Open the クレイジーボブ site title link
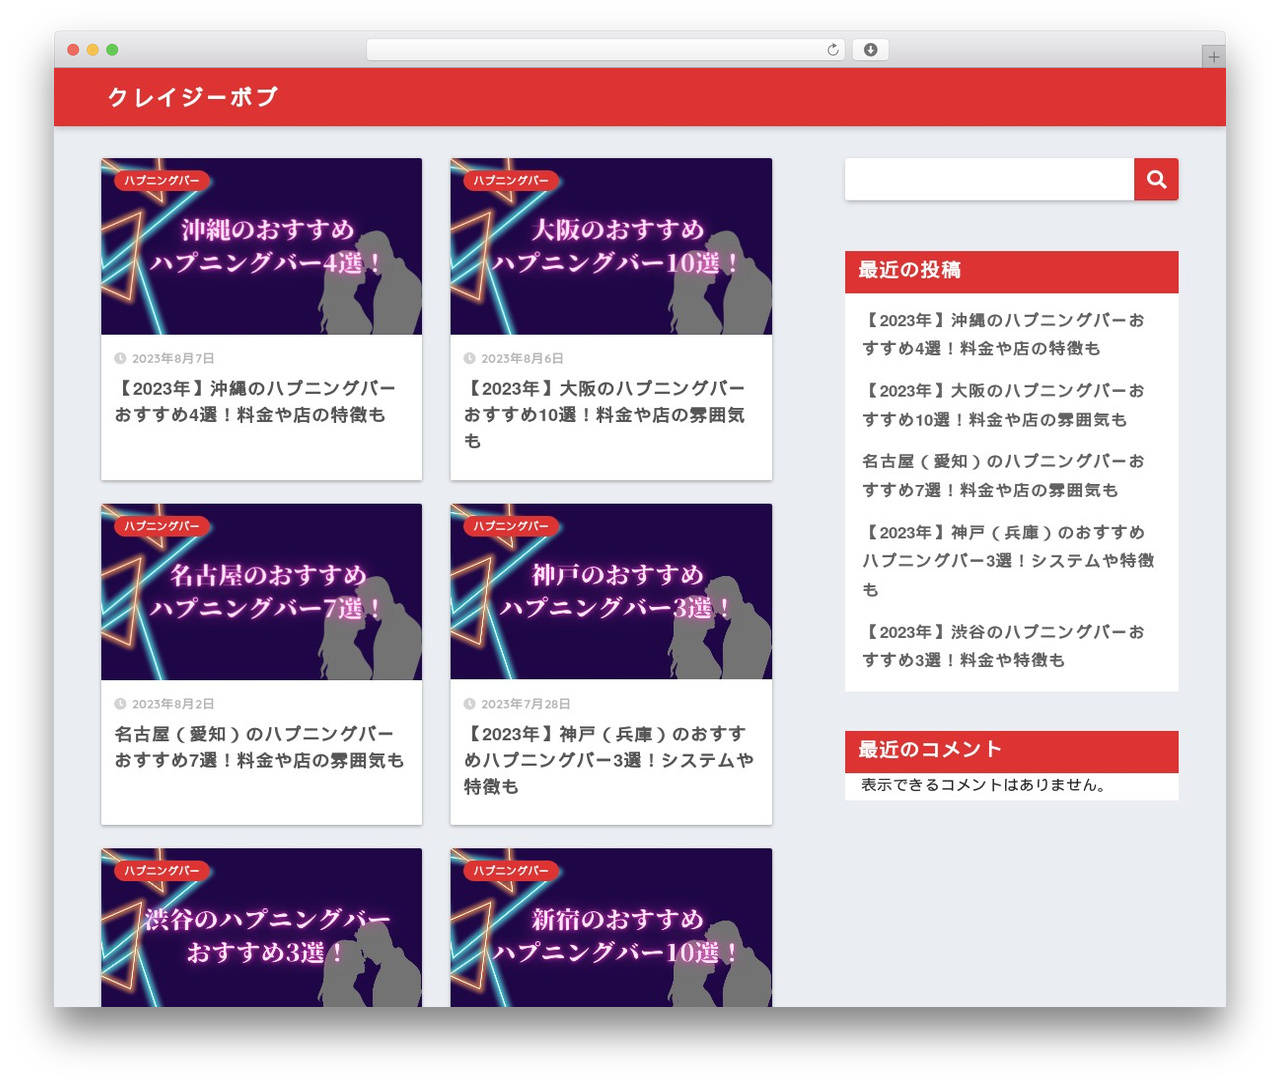 tap(193, 97)
